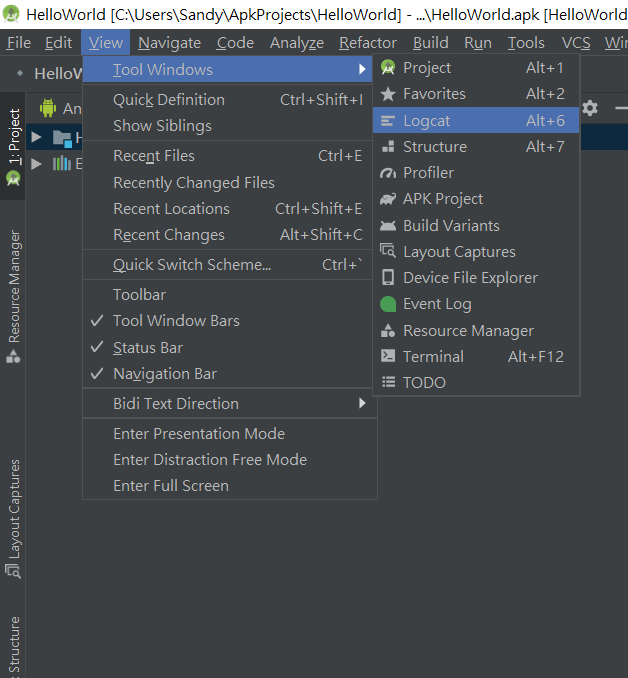Select Recent Changes
The height and width of the screenshot is (678, 628).
pos(227,235)
